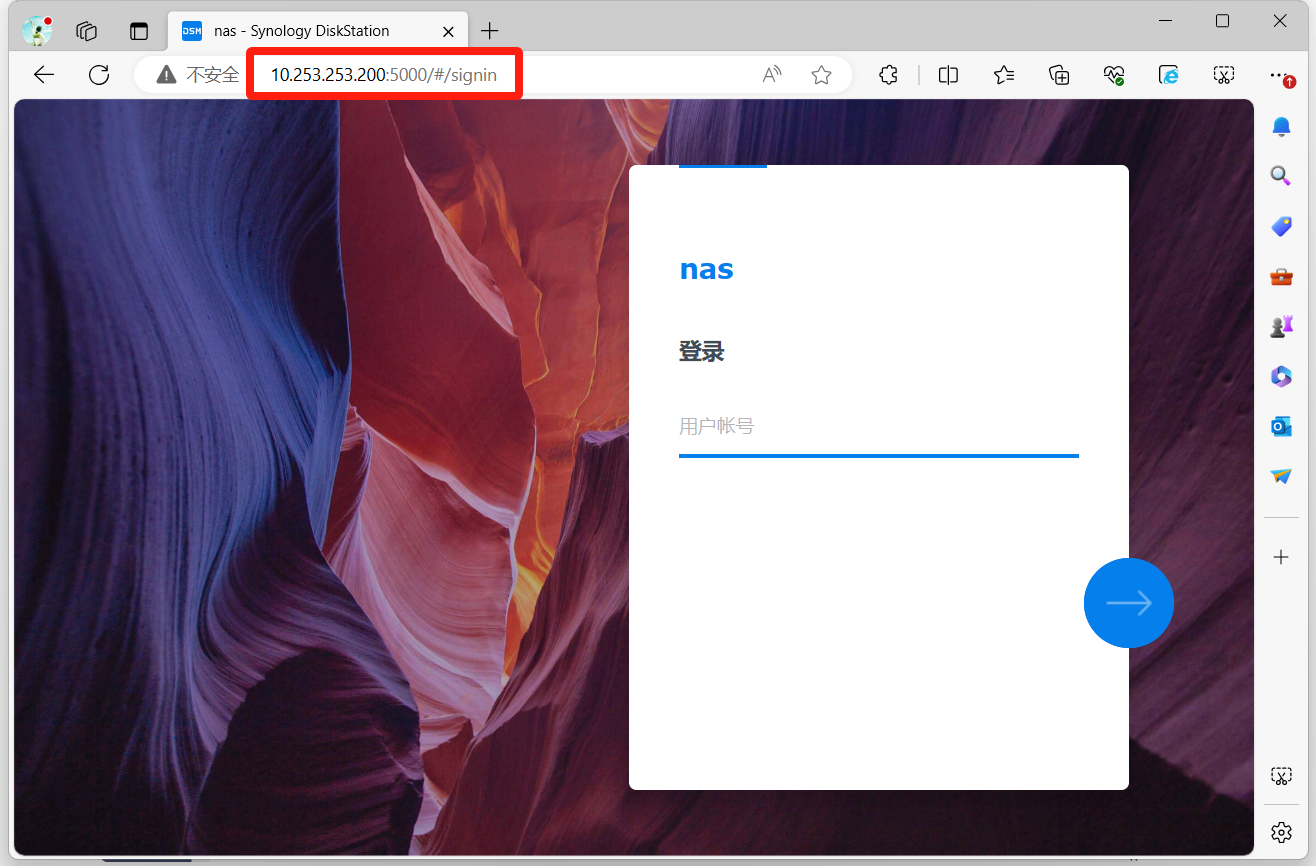
Task: Open the Settings and more ellipsis menu
Action: (1278, 75)
